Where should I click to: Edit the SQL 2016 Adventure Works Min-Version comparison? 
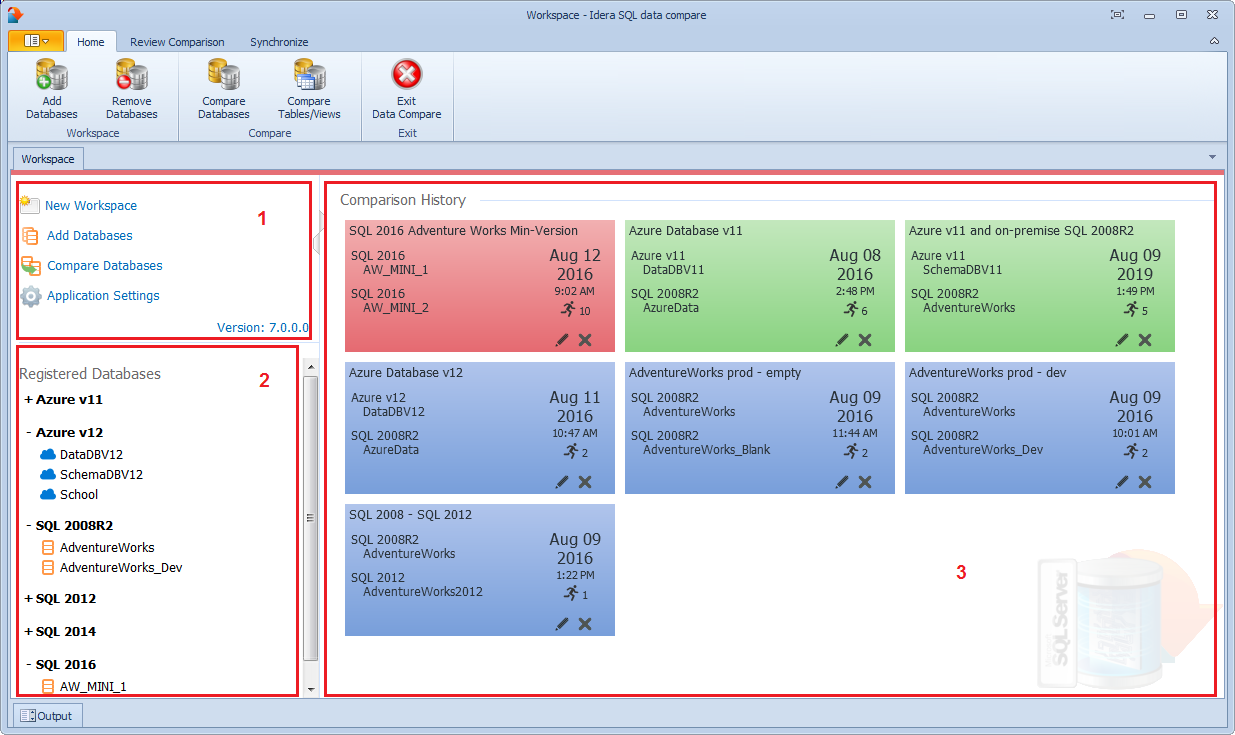tap(562, 340)
